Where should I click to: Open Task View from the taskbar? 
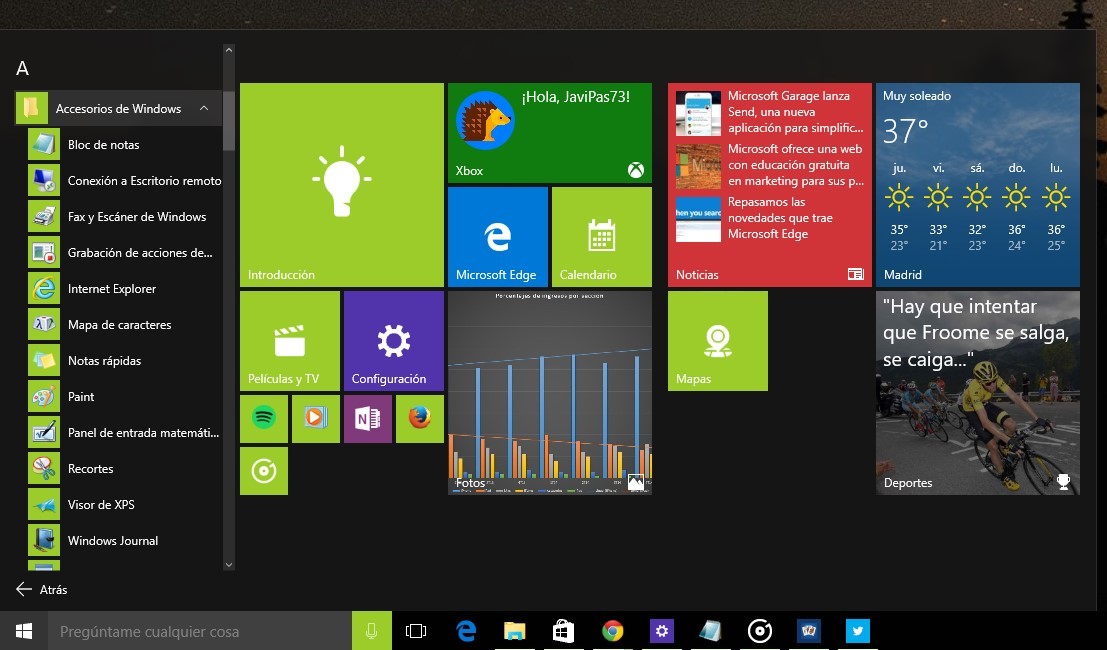click(x=416, y=631)
